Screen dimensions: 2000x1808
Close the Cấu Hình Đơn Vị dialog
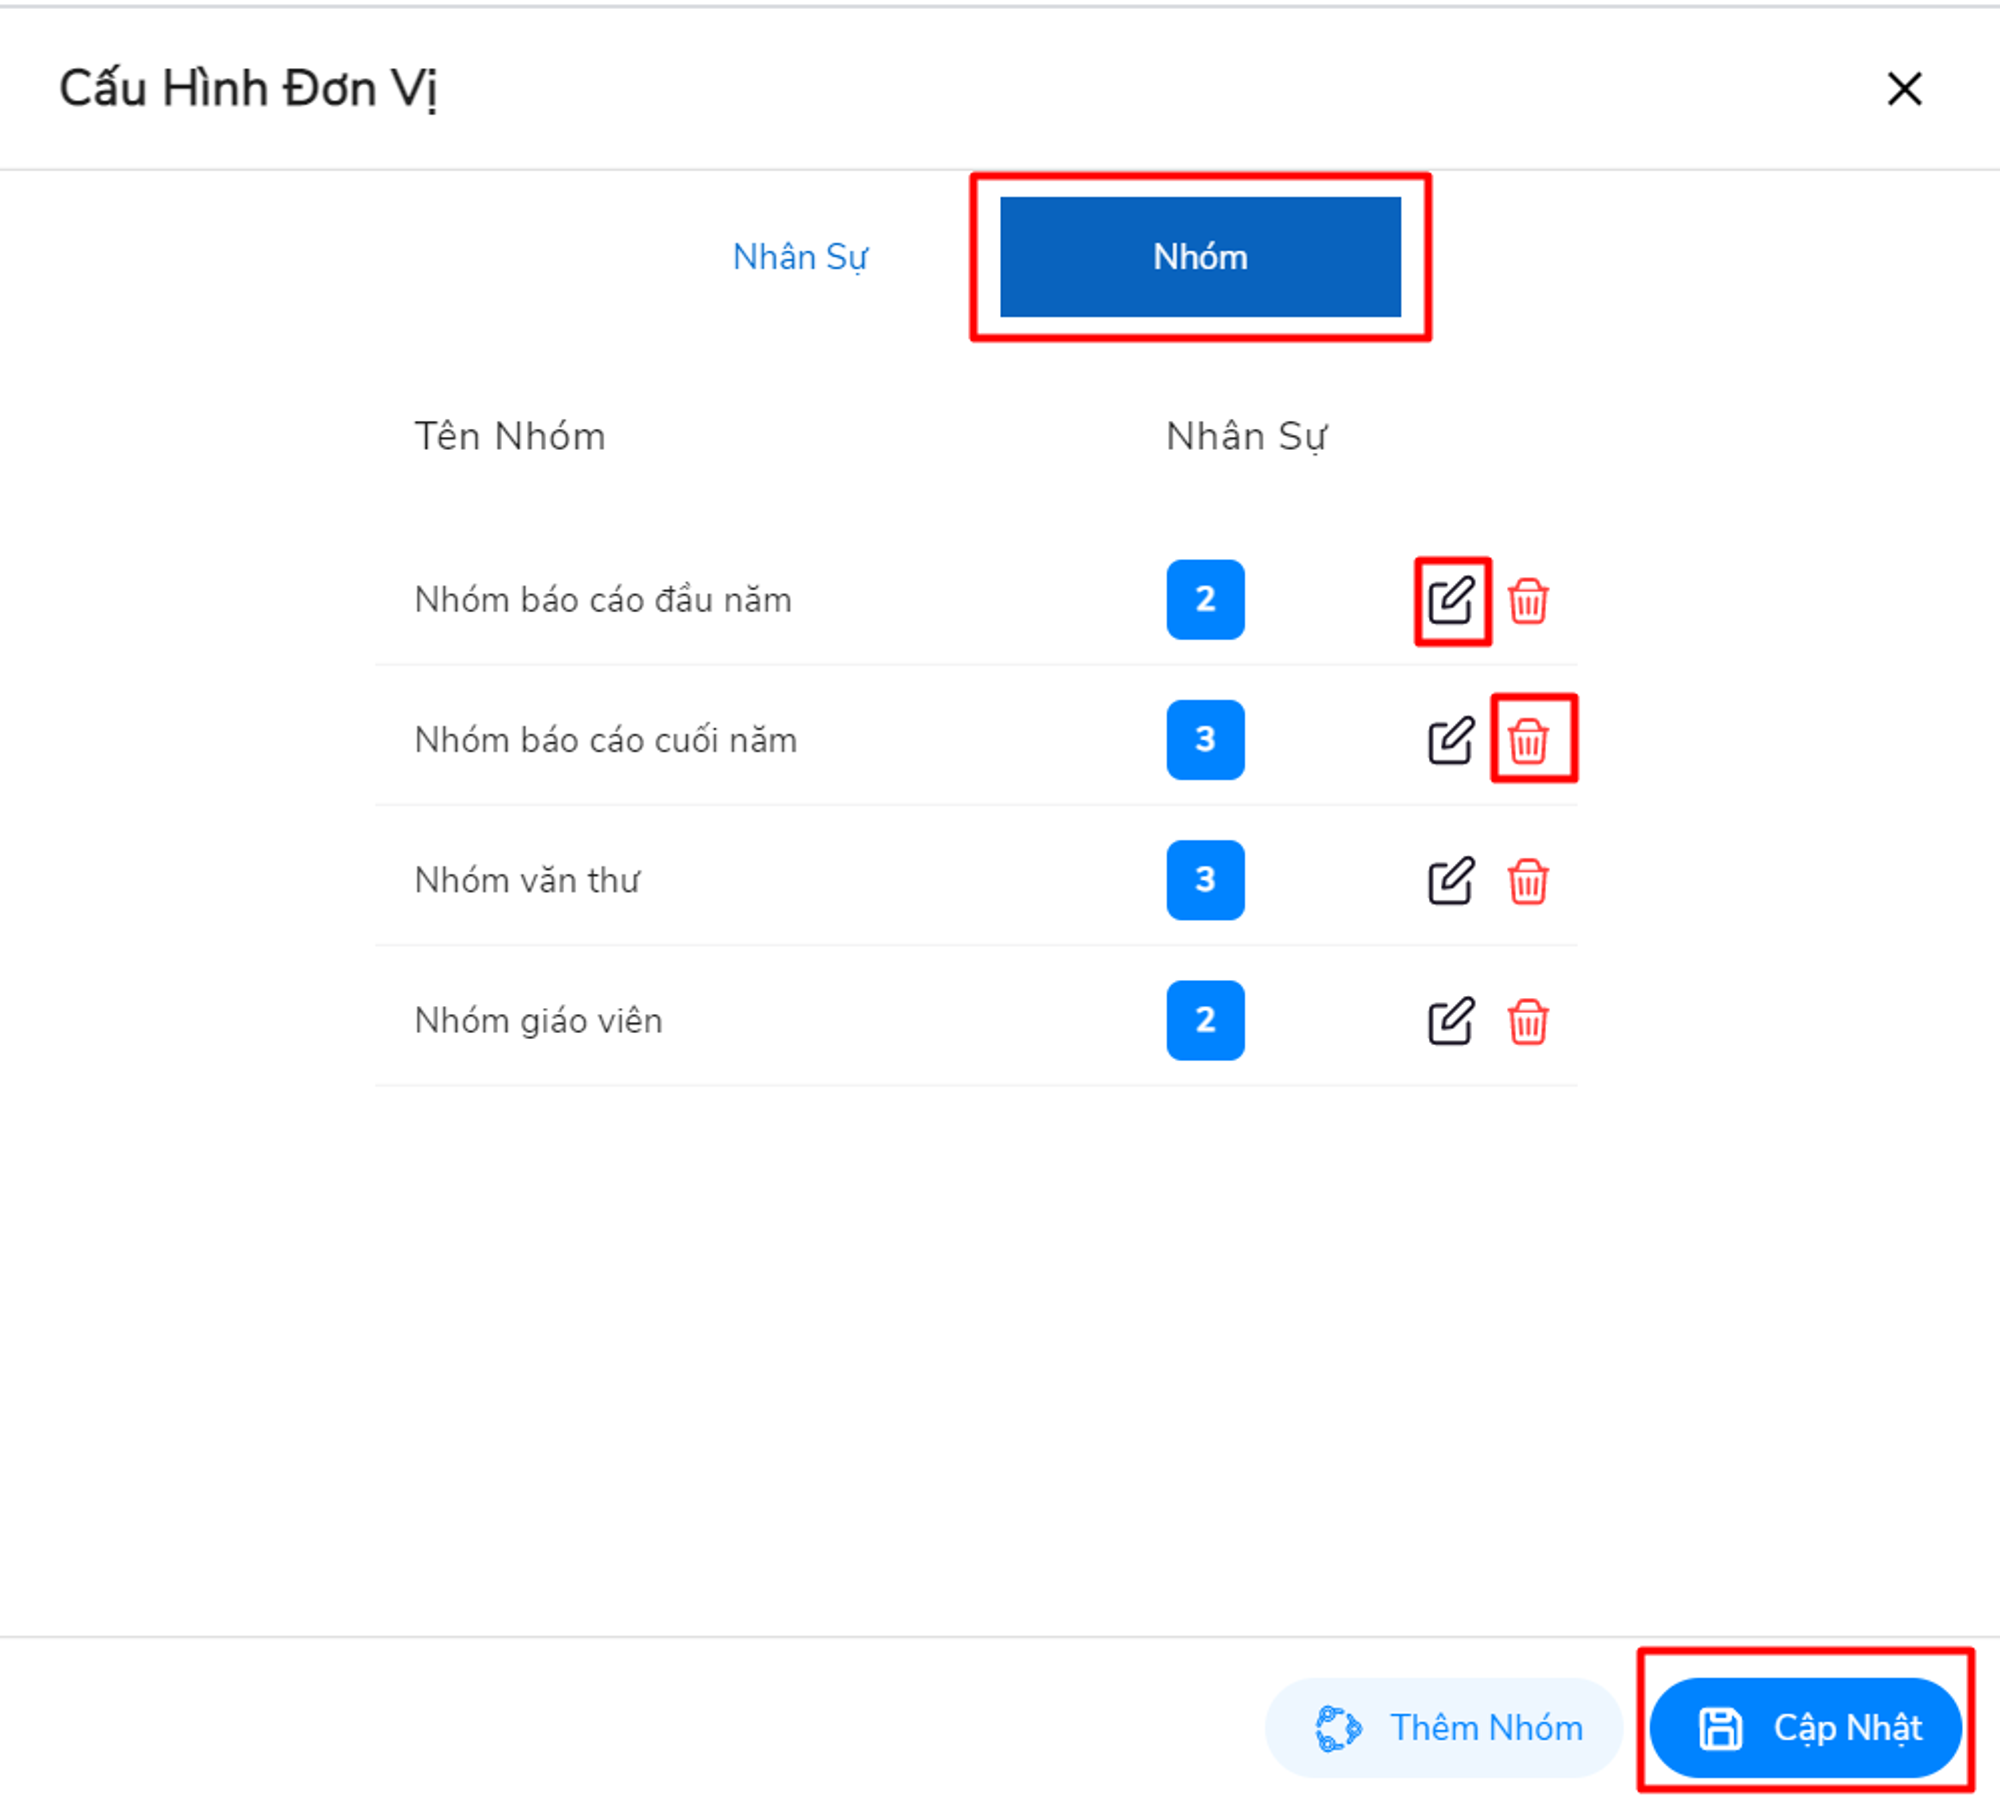(x=1903, y=89)
